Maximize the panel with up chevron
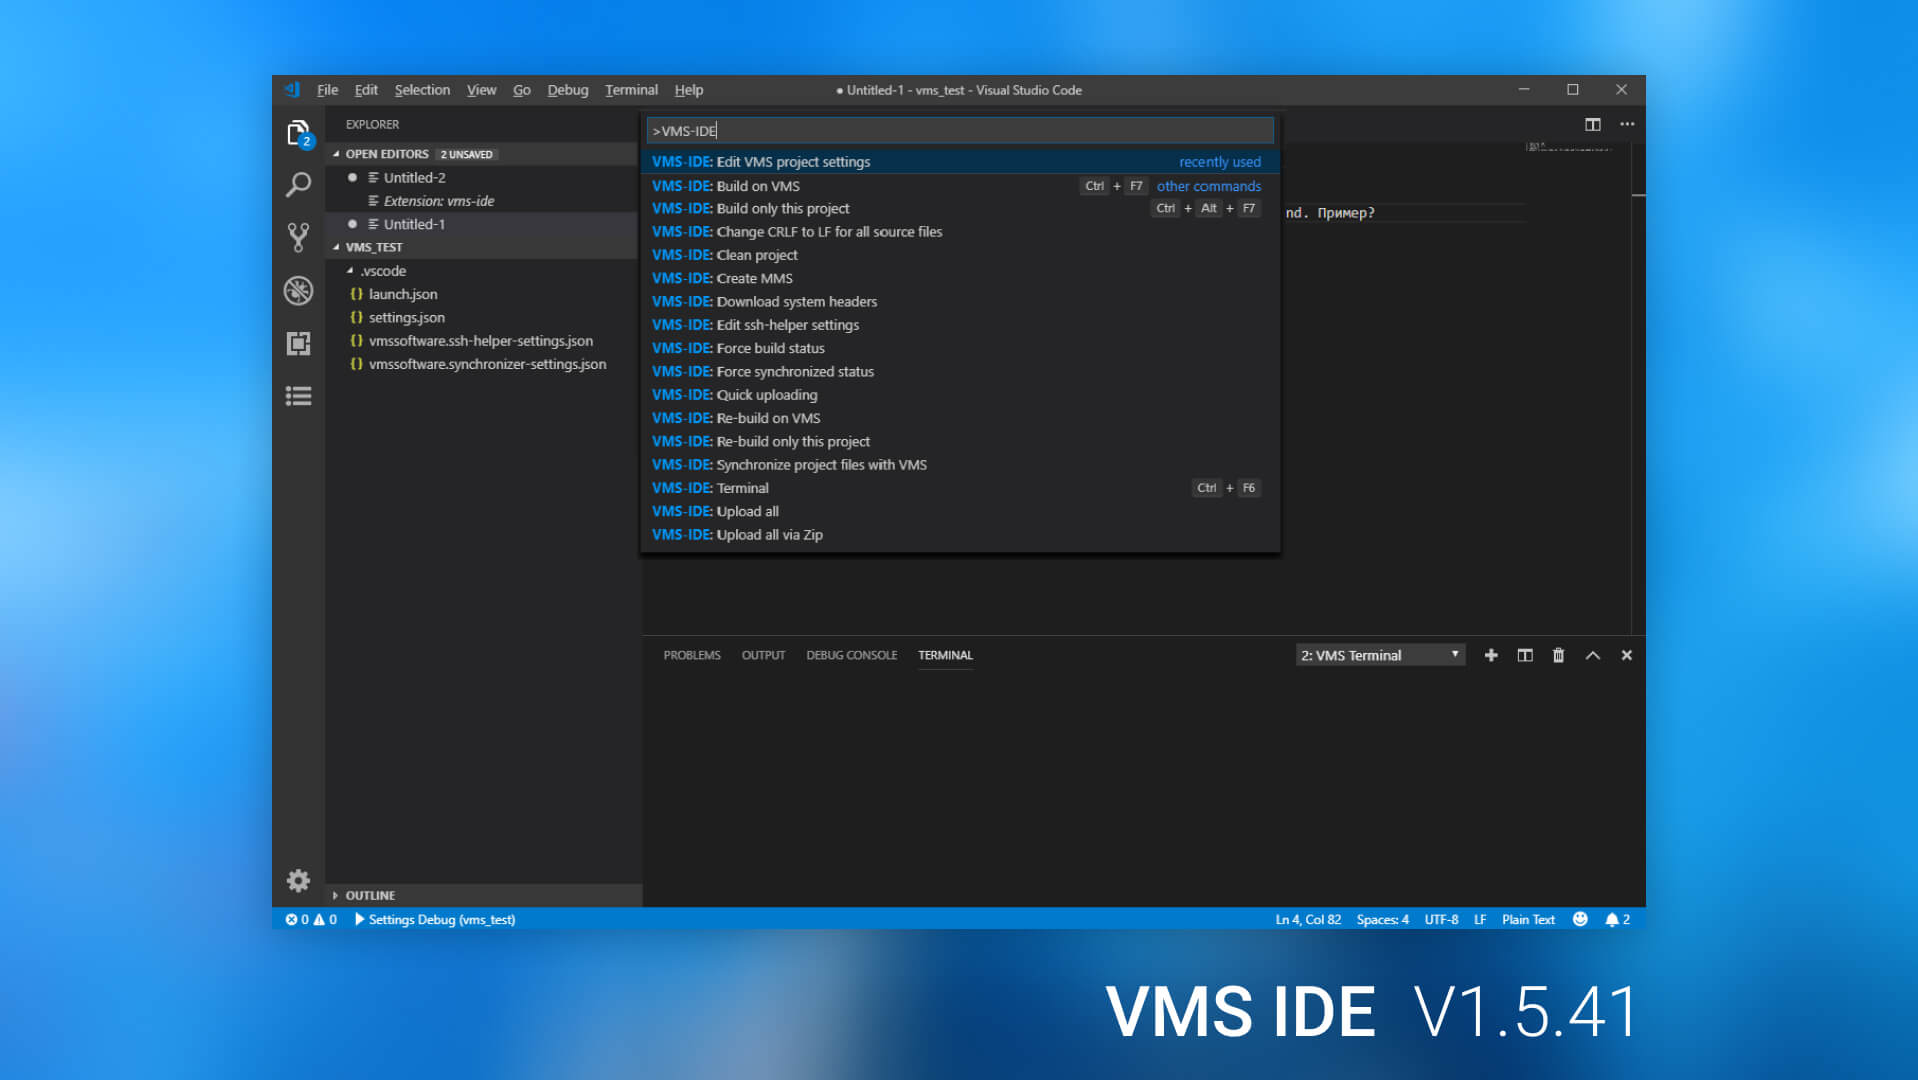 (x=1592, y=655)
